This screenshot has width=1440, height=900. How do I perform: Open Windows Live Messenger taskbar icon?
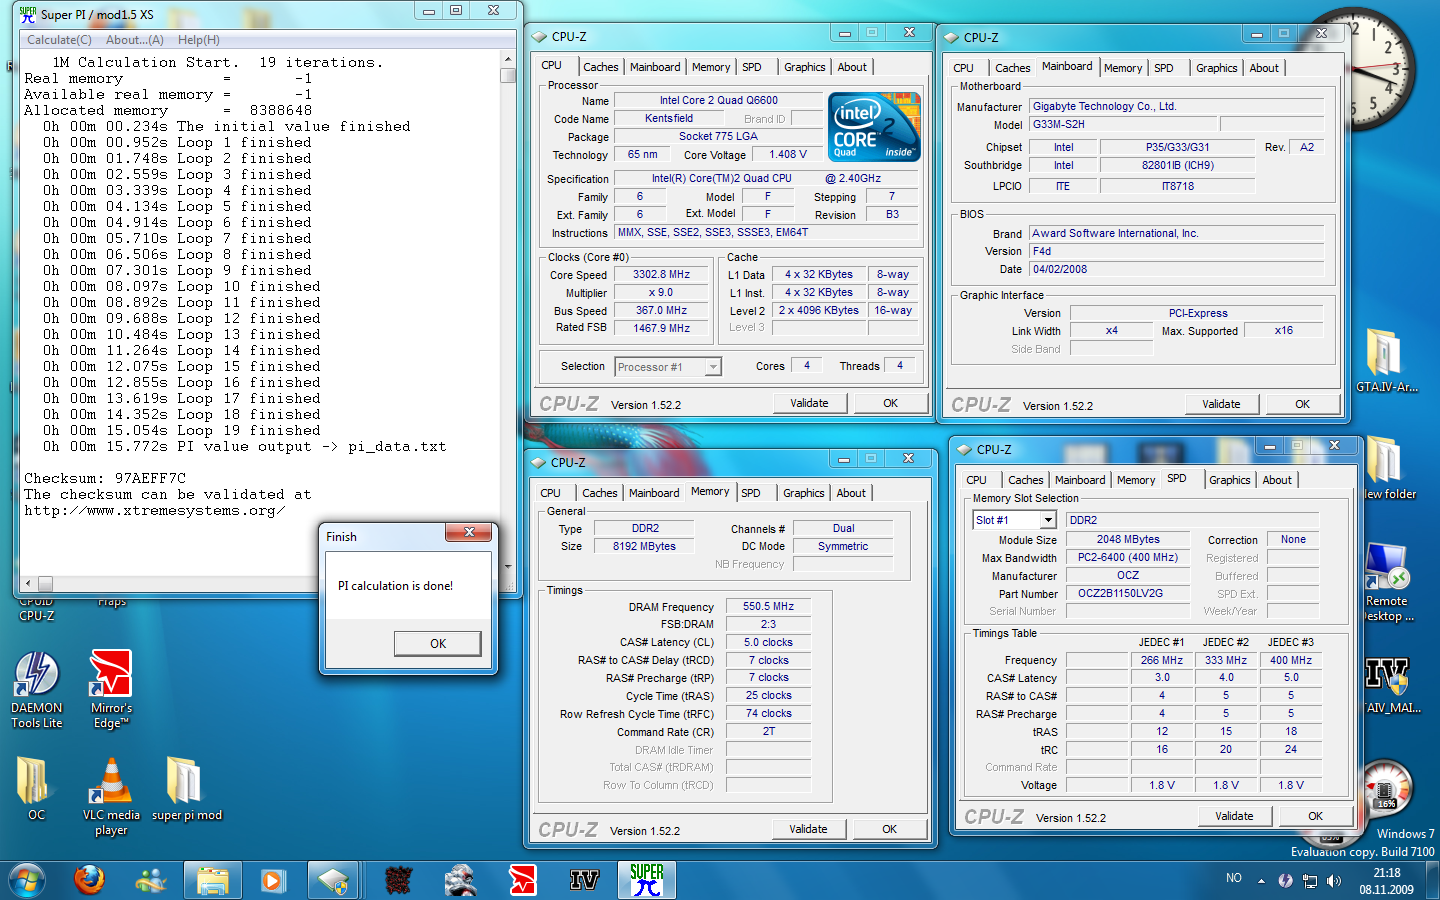tap(151, 880)
